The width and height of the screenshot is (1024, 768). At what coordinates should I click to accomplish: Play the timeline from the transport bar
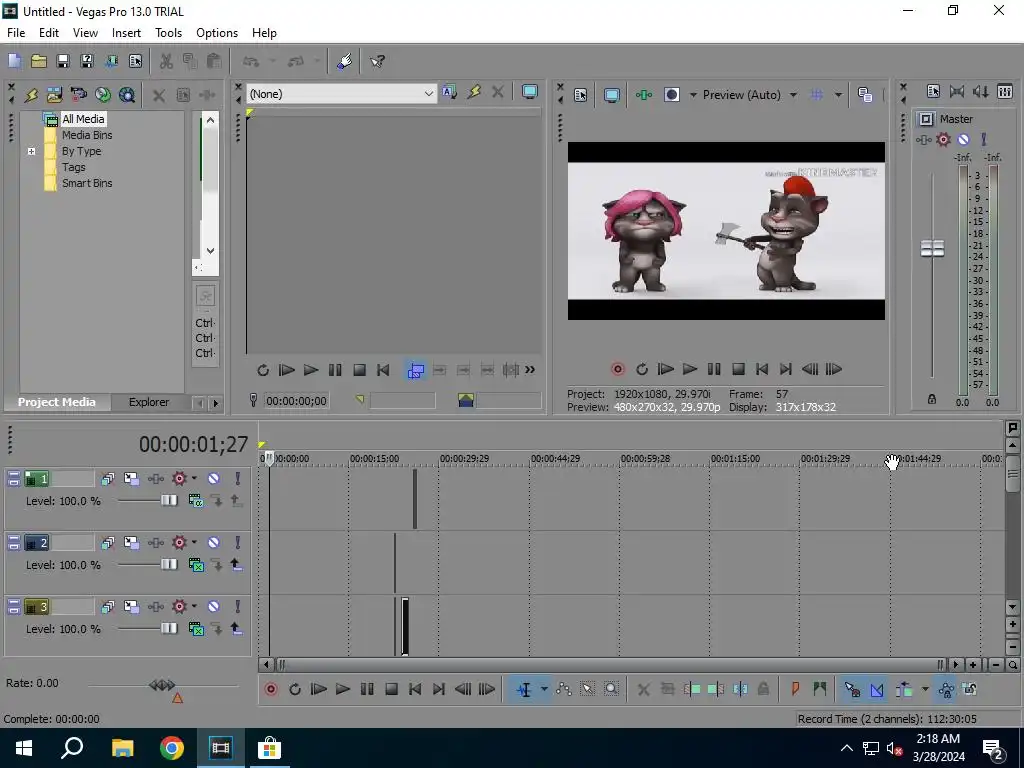pos(343,690)
